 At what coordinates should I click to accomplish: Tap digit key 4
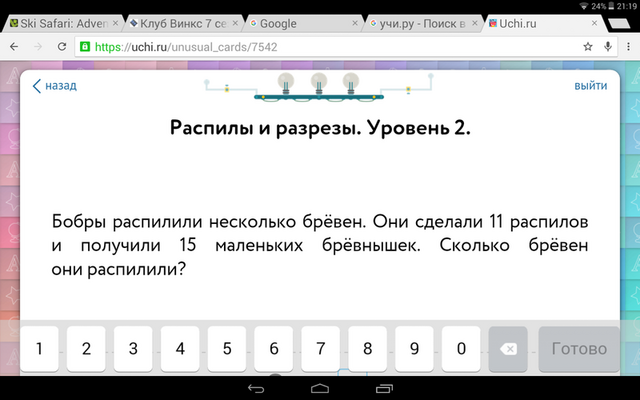click(x=180, y=349)
